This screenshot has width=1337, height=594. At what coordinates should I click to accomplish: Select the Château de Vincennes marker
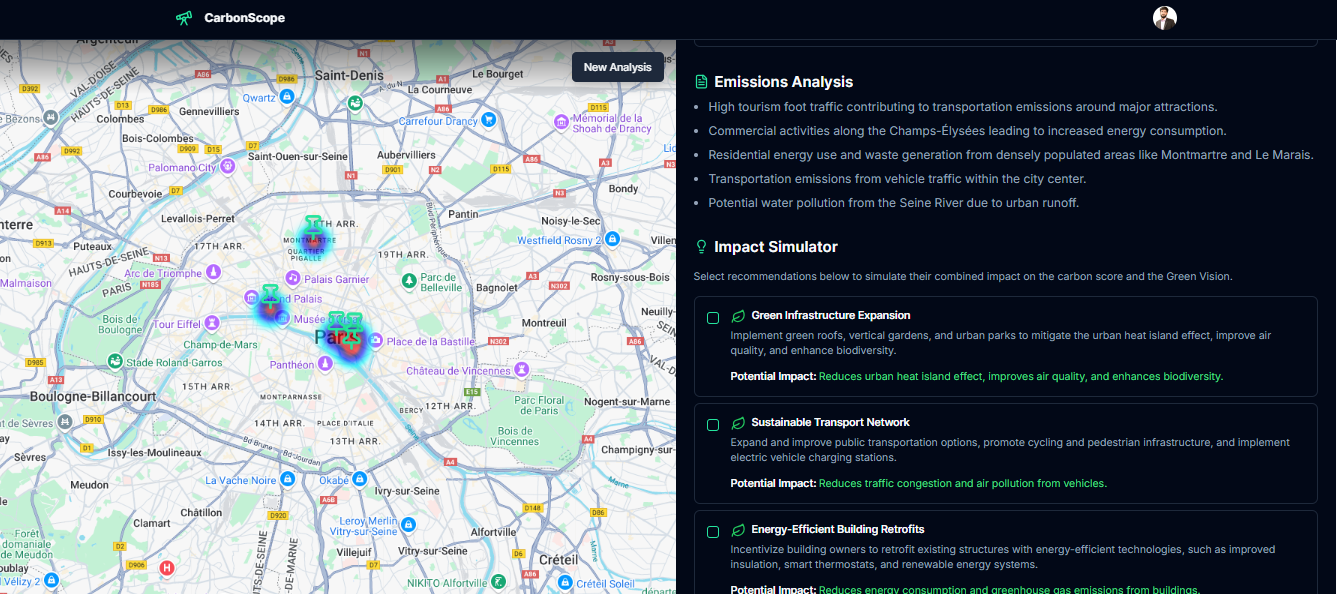tap(521, 370)
